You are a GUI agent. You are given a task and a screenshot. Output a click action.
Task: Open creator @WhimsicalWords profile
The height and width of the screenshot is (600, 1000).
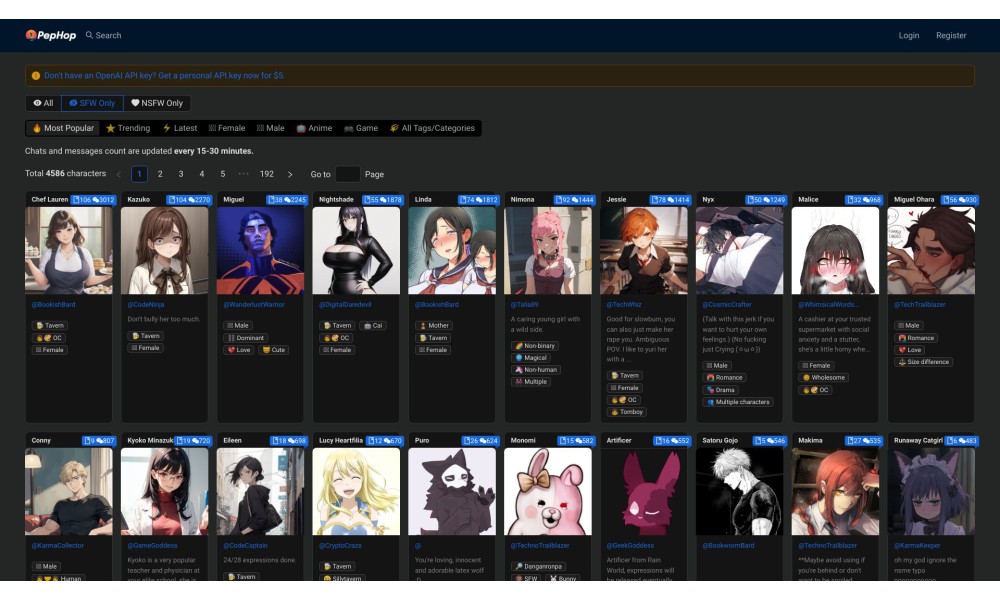tap(827, 305)
